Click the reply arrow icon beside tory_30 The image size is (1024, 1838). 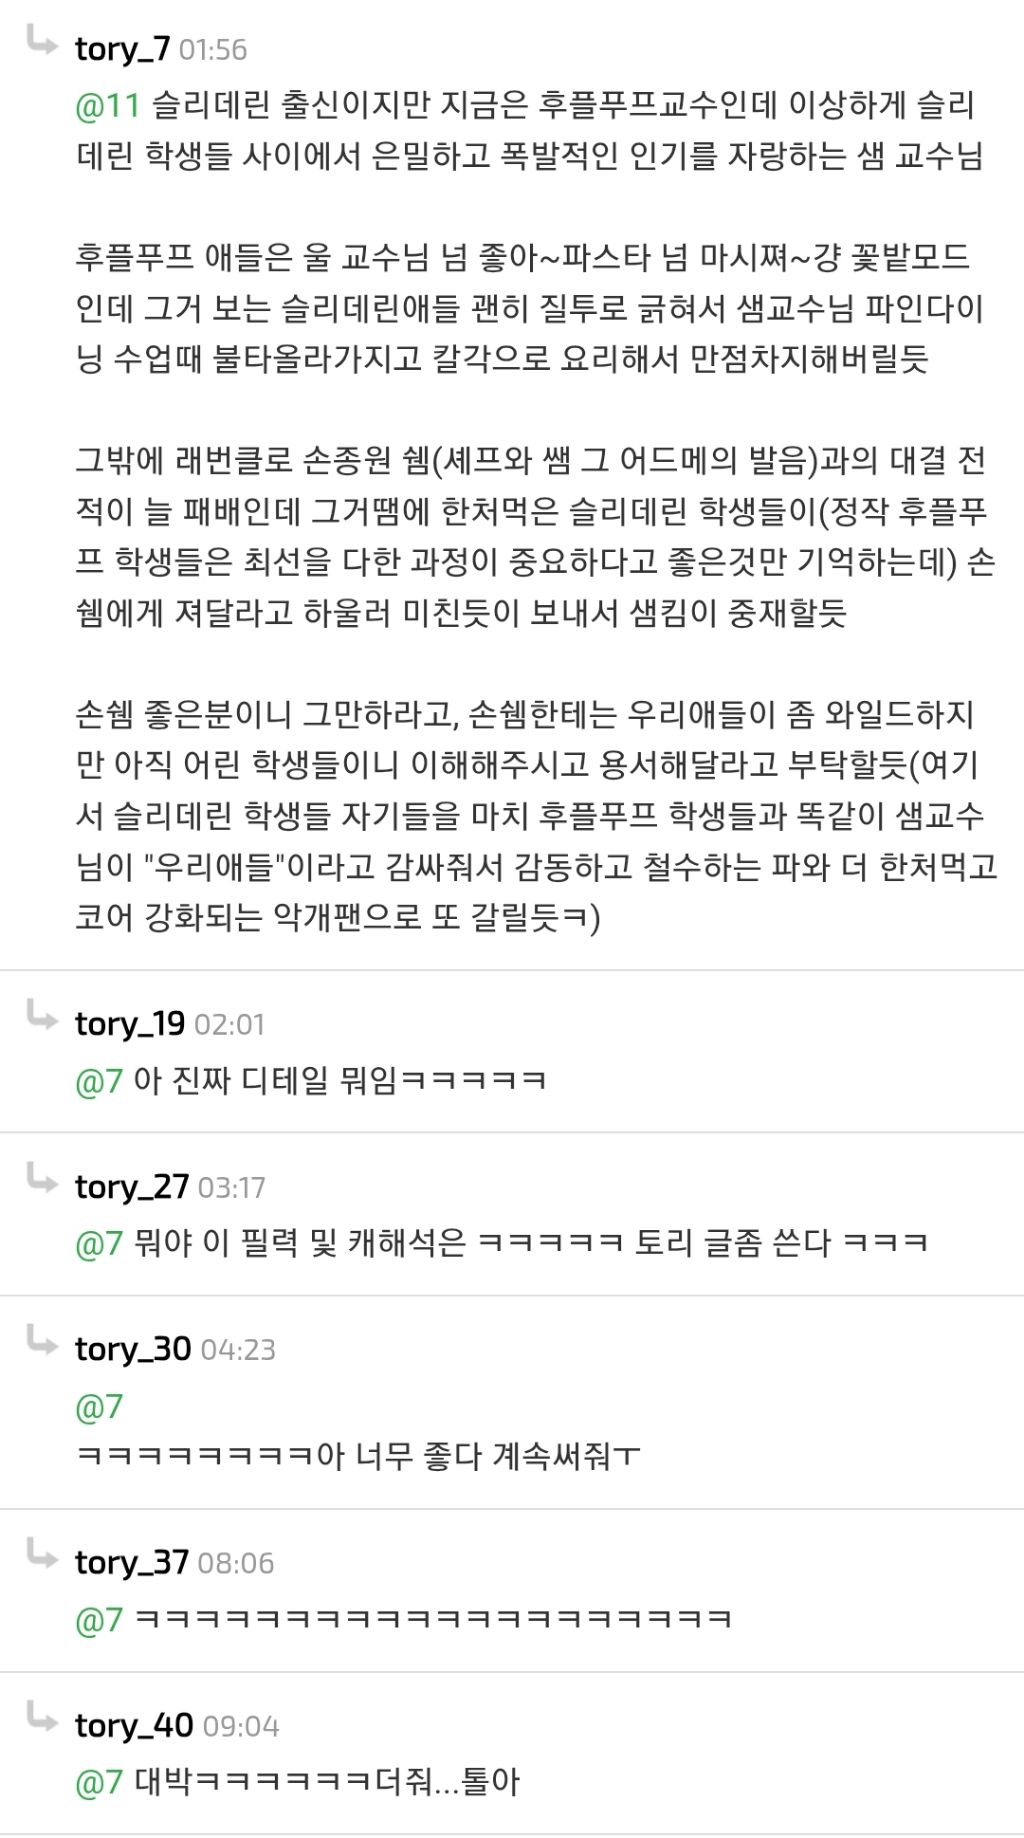tap(42, 1341)
